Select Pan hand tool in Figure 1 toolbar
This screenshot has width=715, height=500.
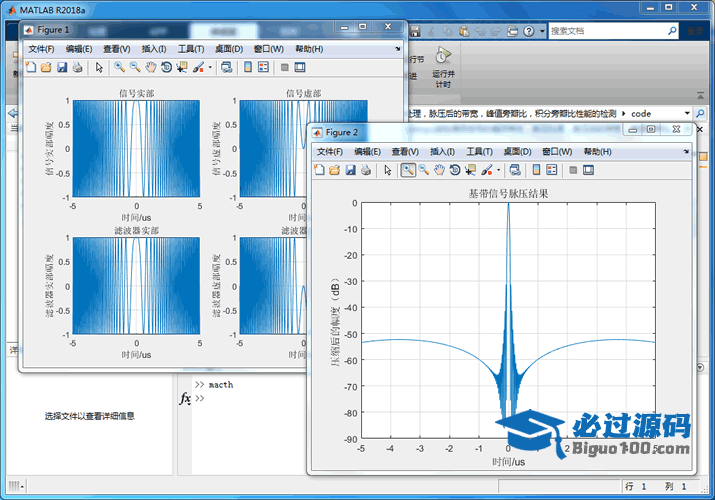coord(150,67)
